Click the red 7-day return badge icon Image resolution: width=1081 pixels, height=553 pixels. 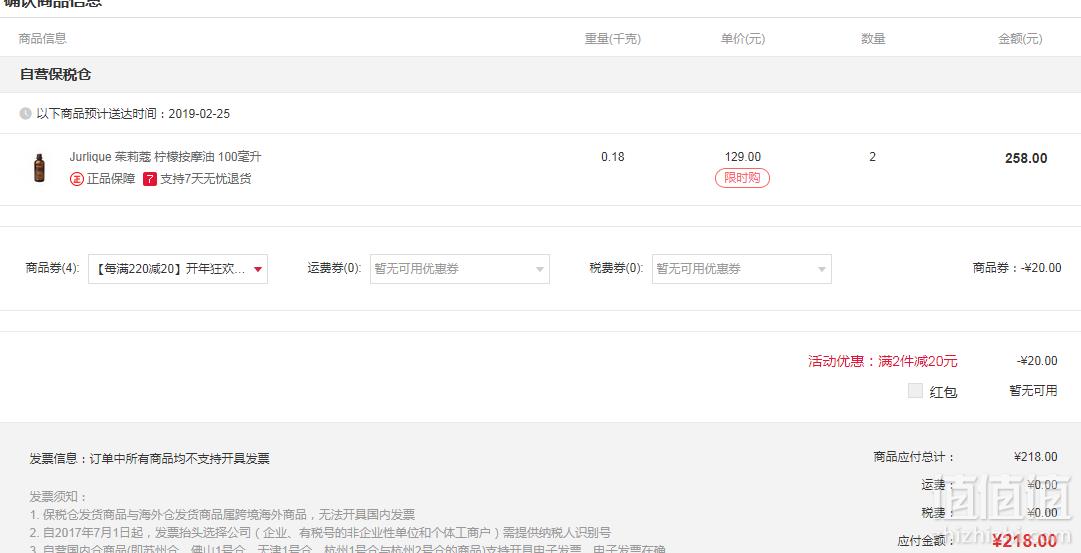point(150,179)
